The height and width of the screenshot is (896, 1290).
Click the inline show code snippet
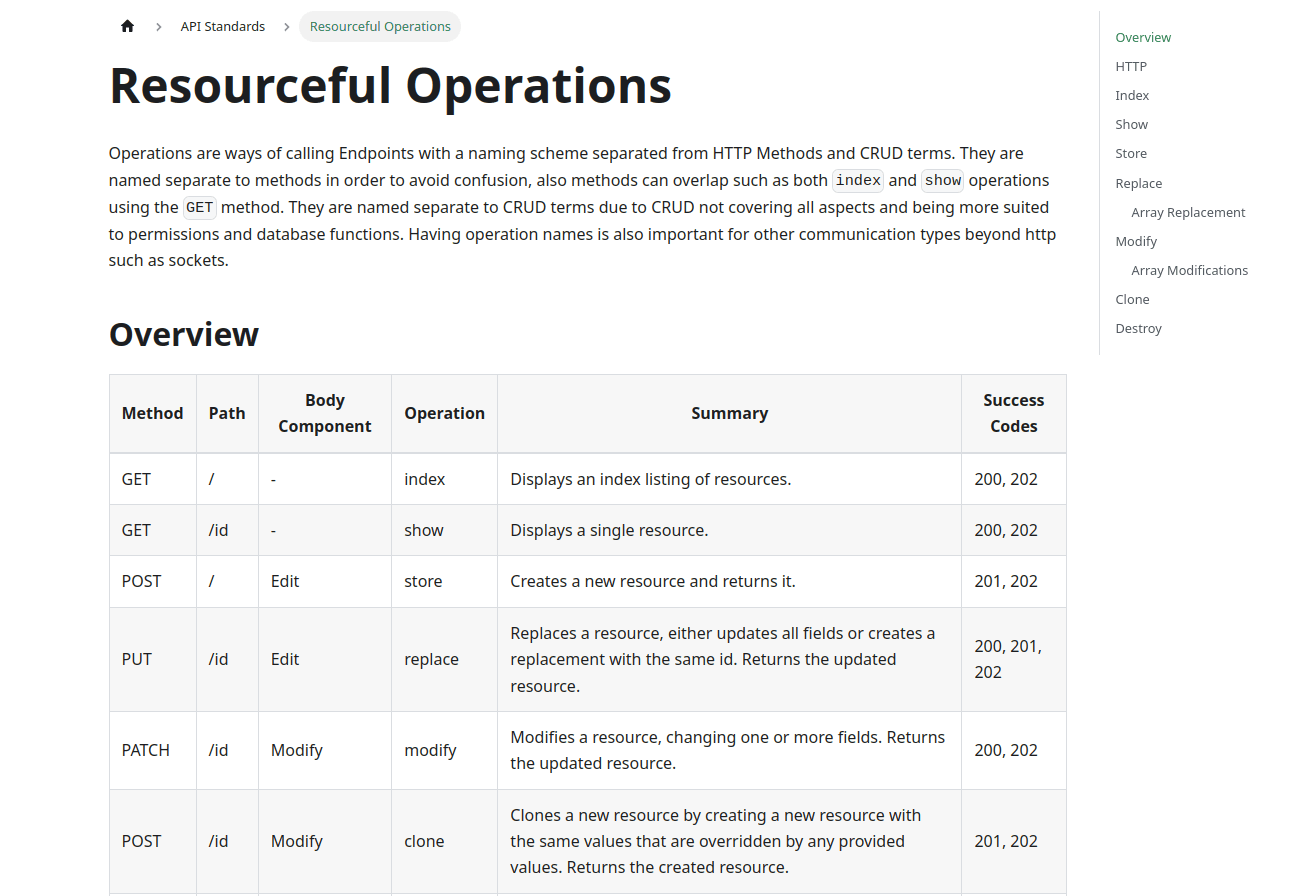[941, 180]
